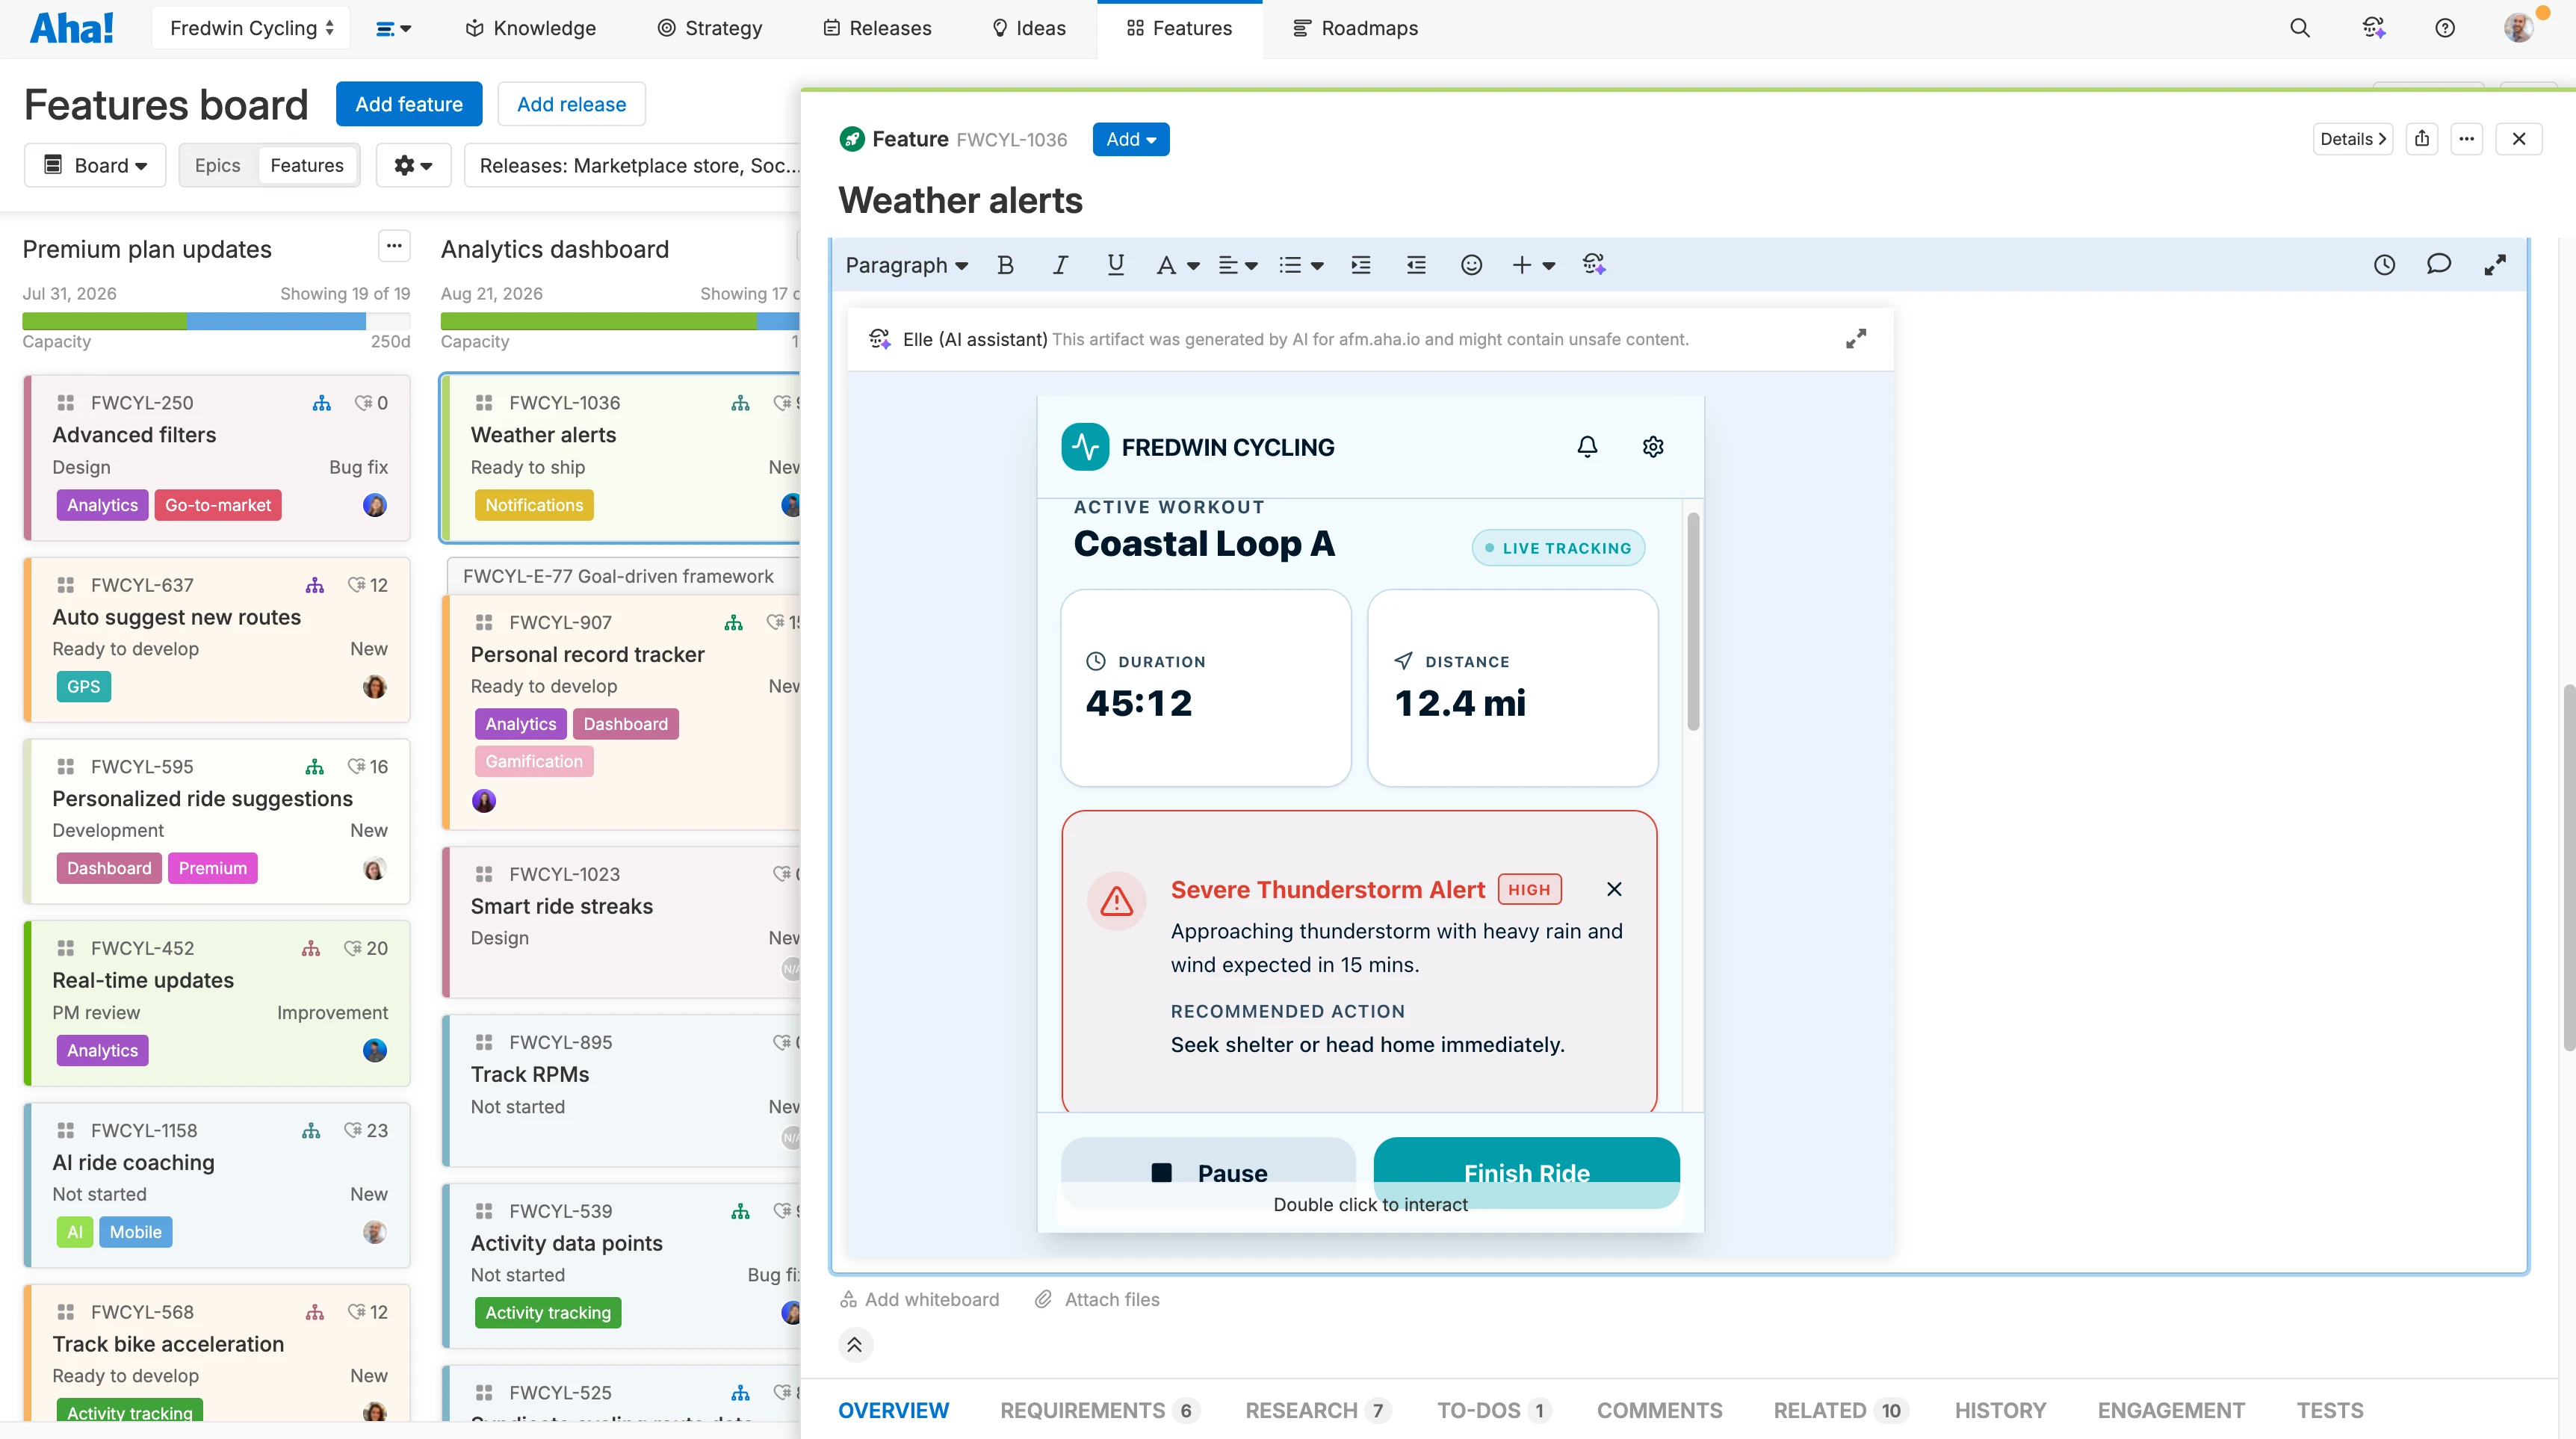Close the feature details drawer

[2519, 139]
